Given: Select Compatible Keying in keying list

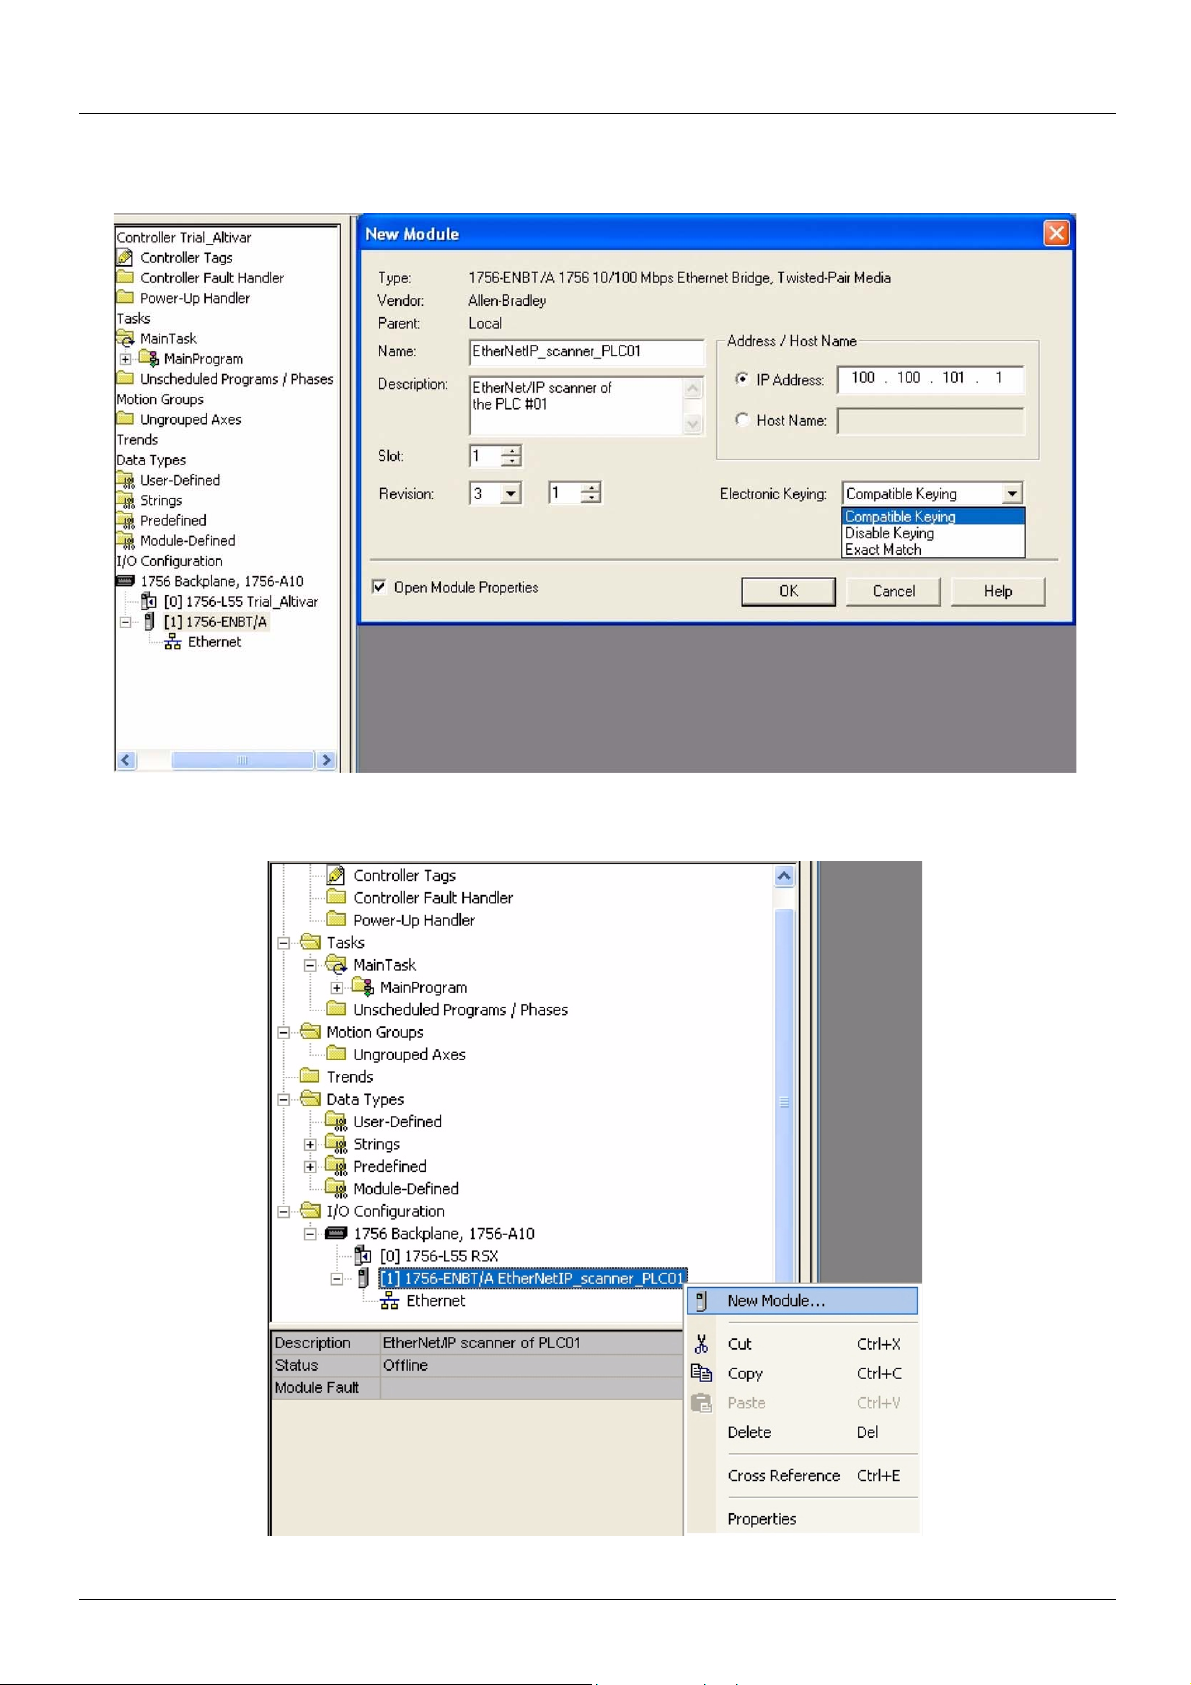Looking at the screenshot, I should (933, 517).
